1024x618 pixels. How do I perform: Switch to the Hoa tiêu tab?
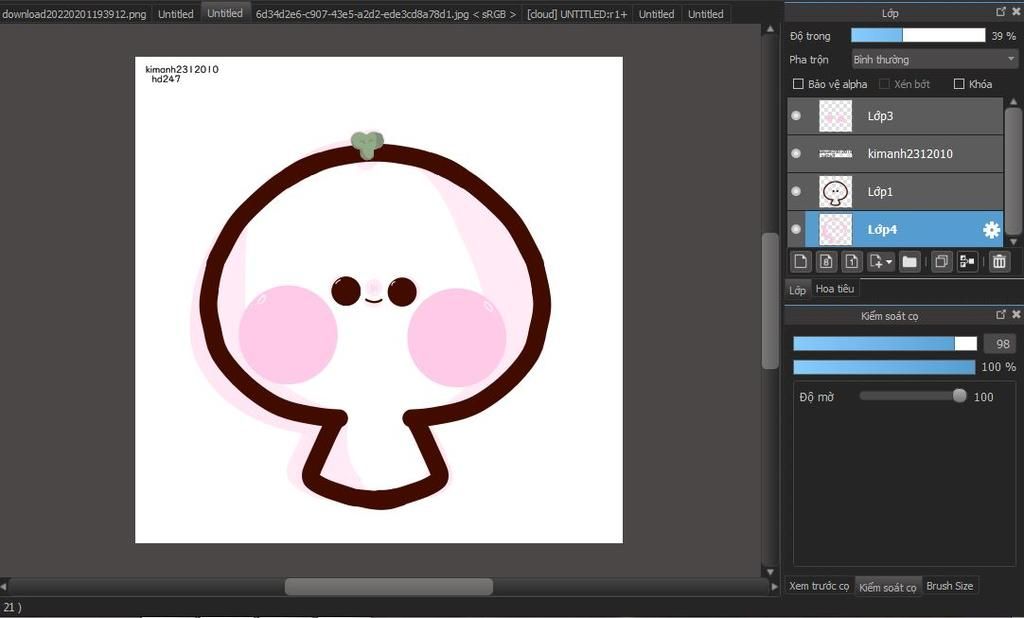(x=835, y=288)
